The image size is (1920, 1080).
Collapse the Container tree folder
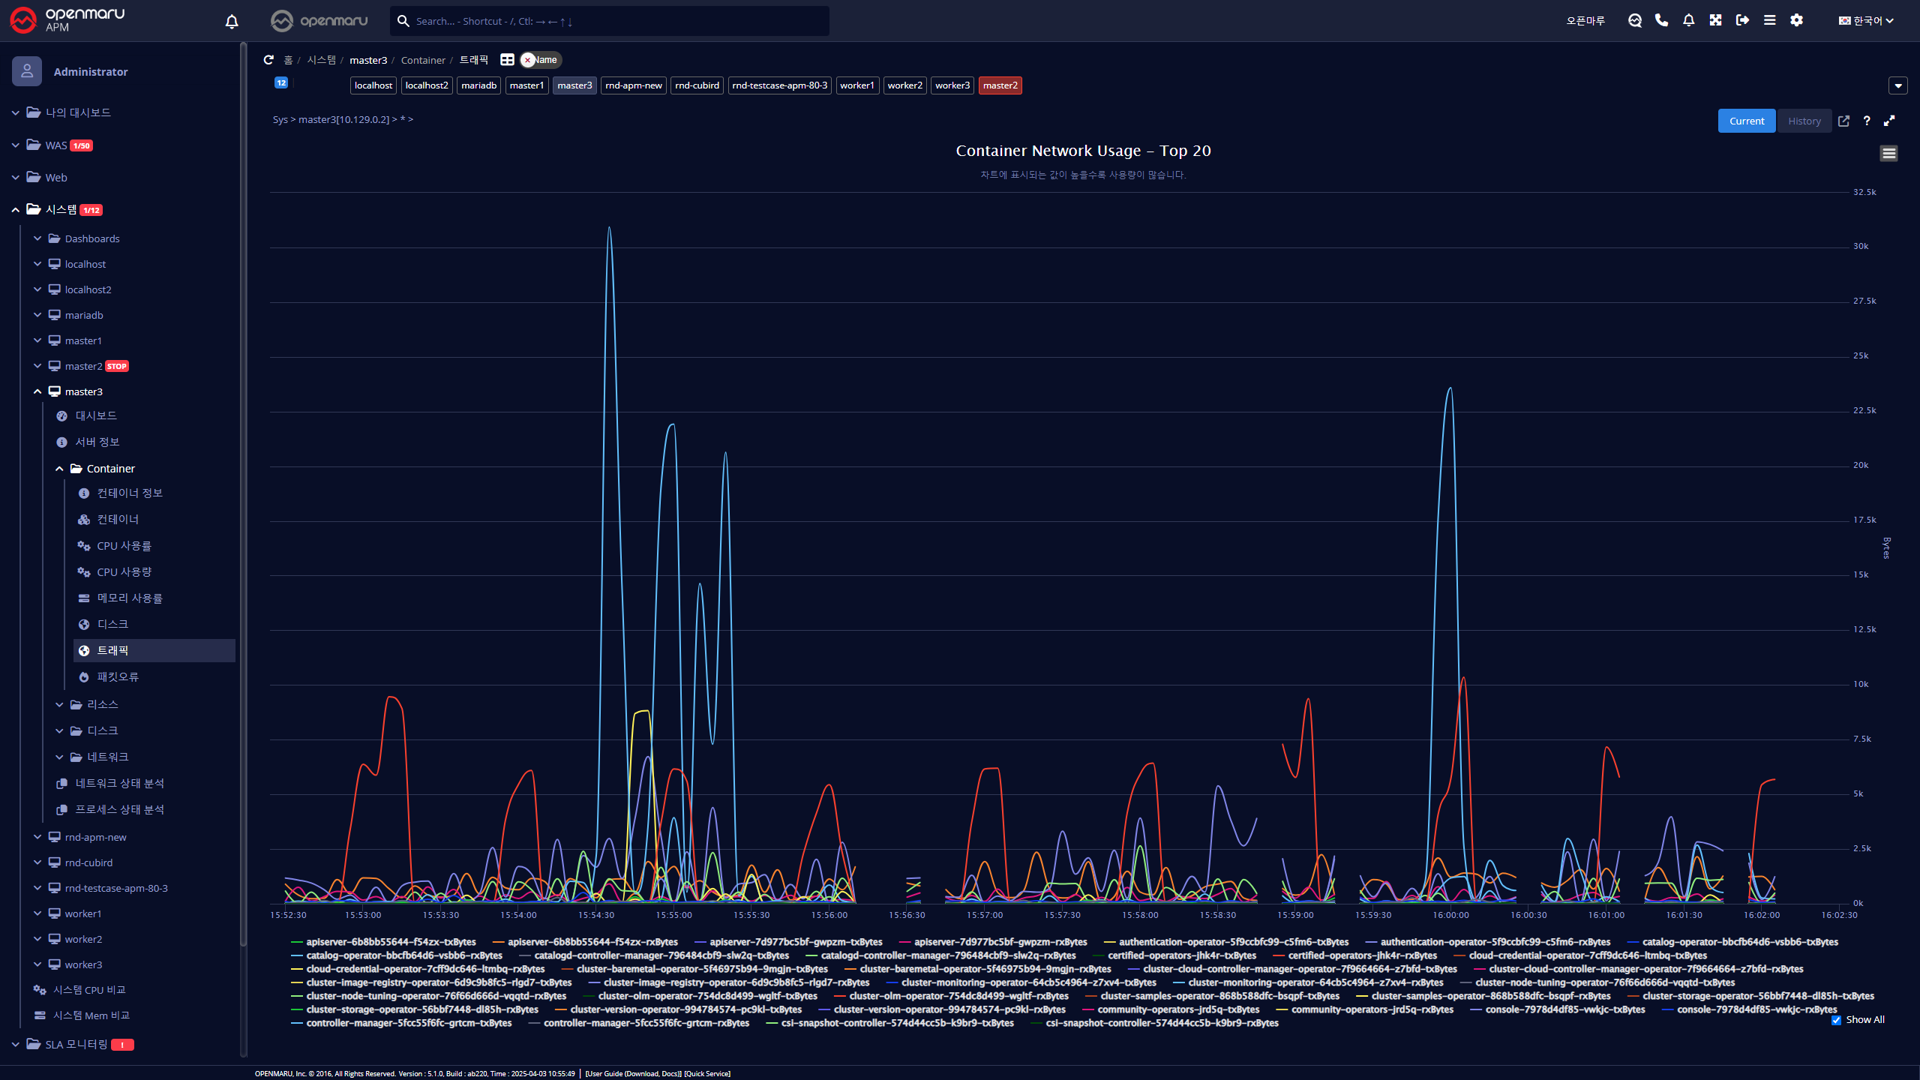pos(60,469)
